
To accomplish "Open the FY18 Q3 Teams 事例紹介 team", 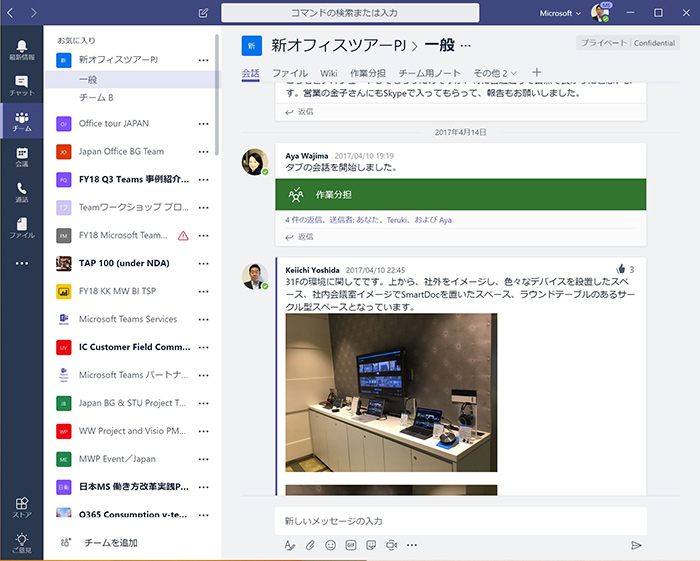I will pos(134,179).
